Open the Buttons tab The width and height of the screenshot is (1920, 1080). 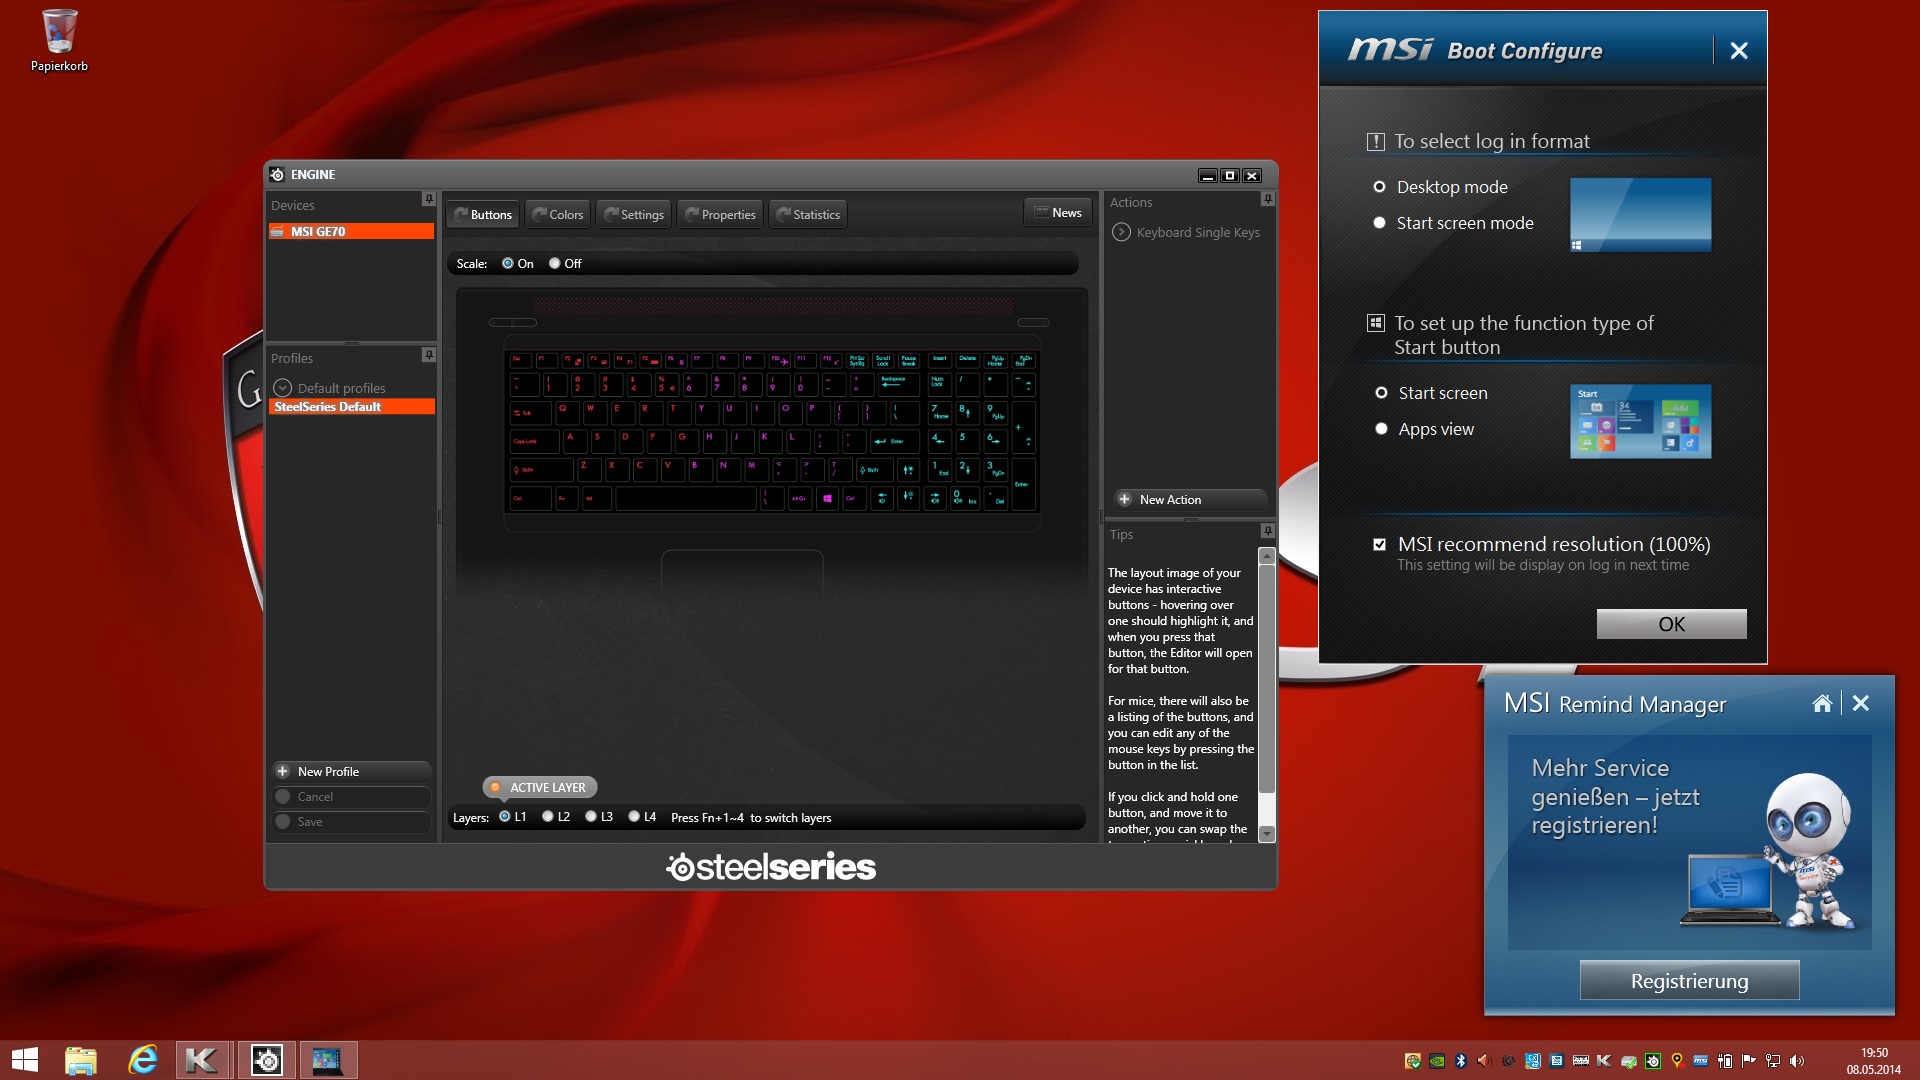click(x=484, y=214)
